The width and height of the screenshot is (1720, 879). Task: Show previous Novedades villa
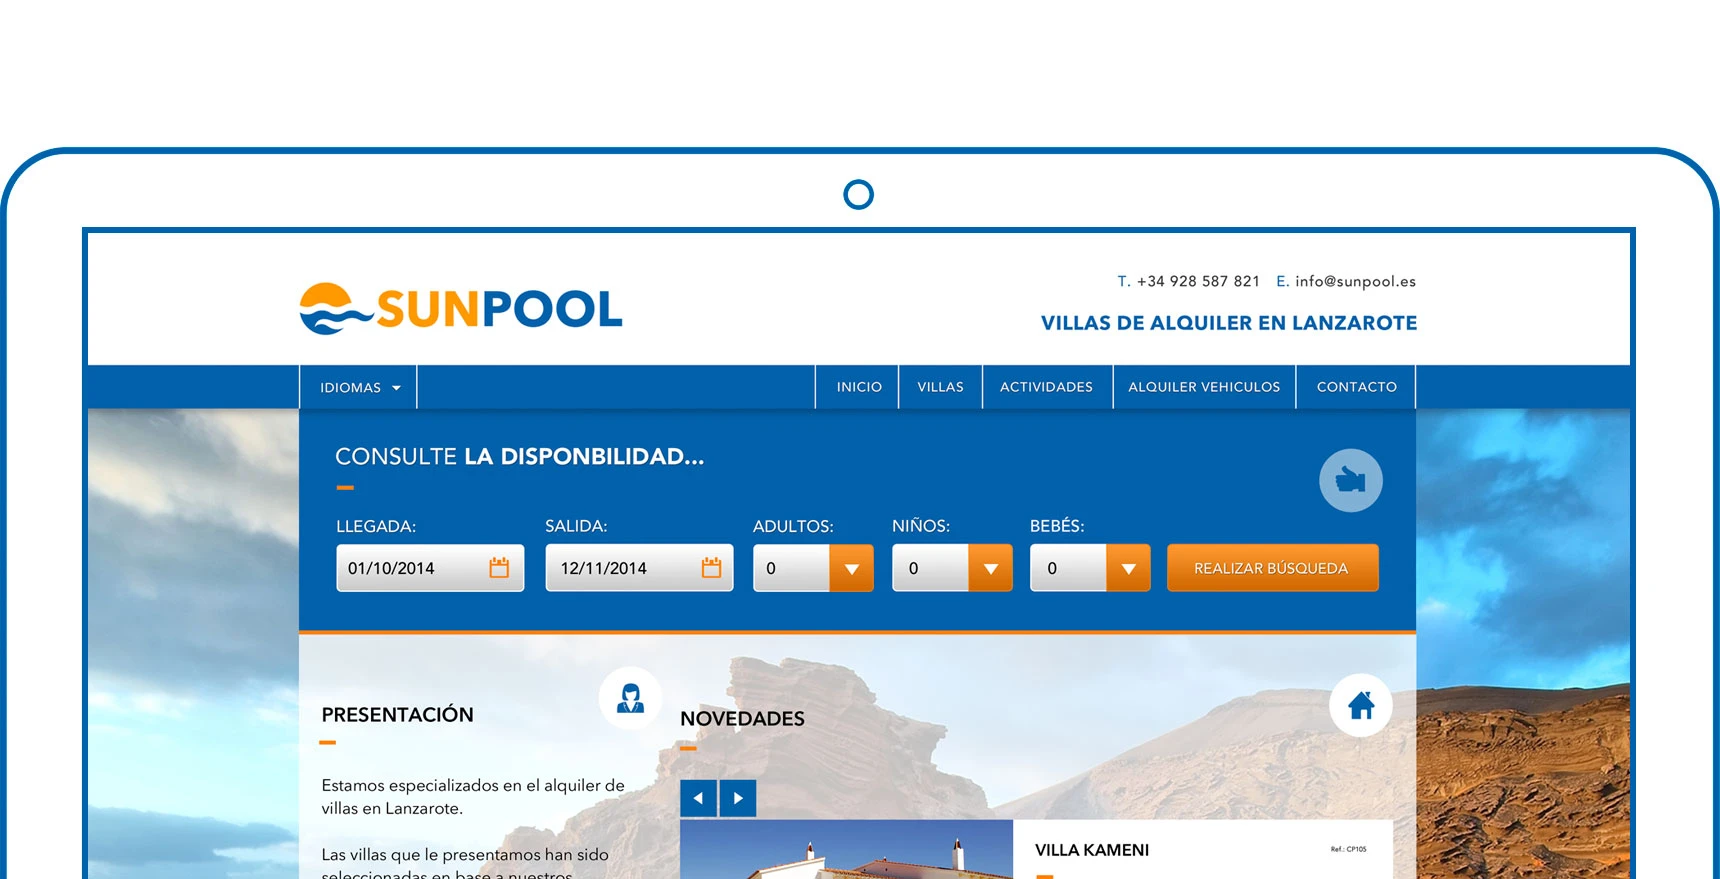[698, 798]
